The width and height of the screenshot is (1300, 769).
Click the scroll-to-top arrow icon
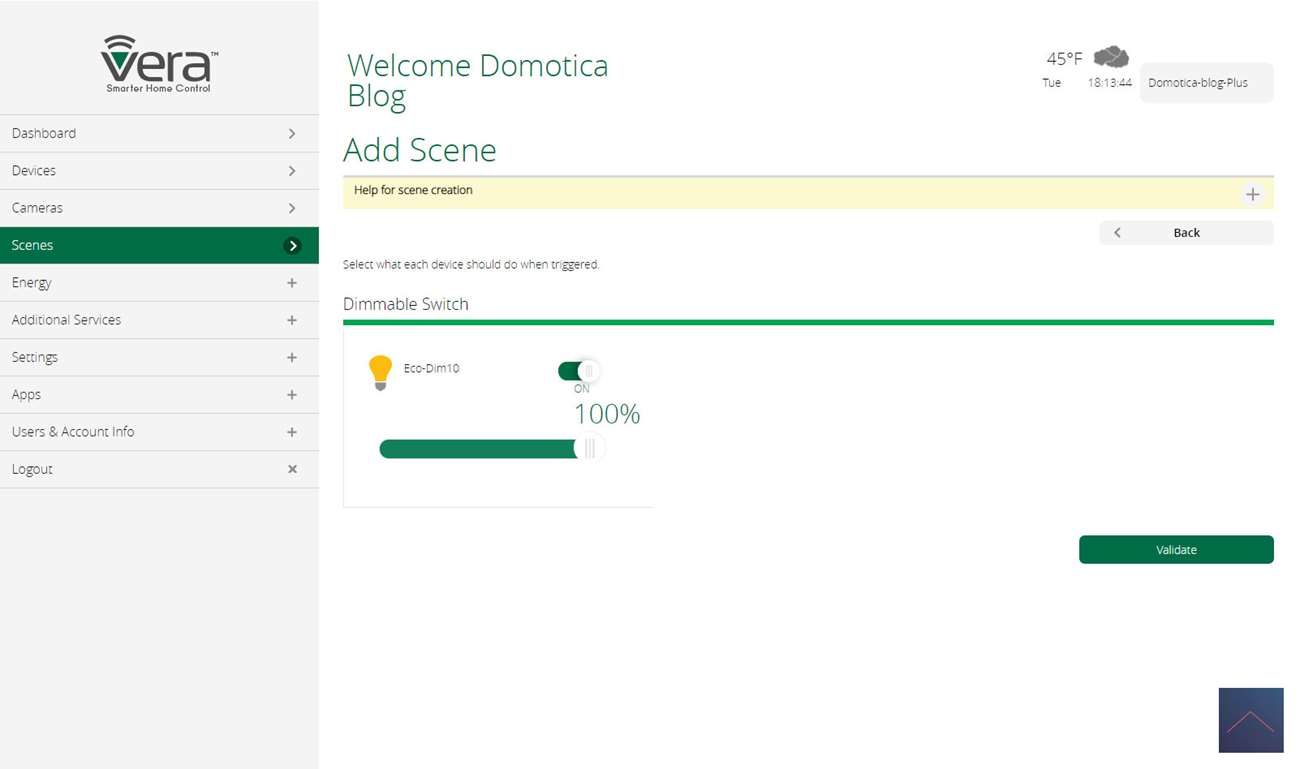pos(1250,720)
